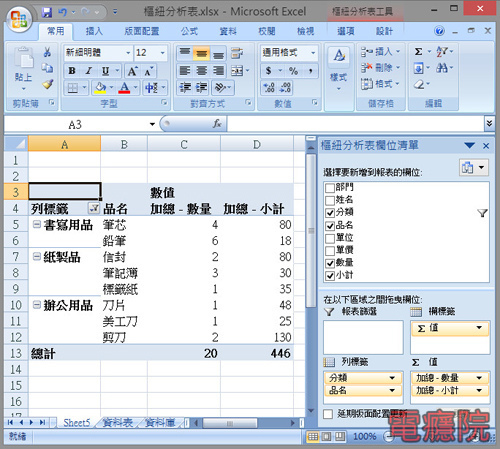Click the Orientation text rotation icon
This screenshot has width=500, height=449.
(220, 88)
